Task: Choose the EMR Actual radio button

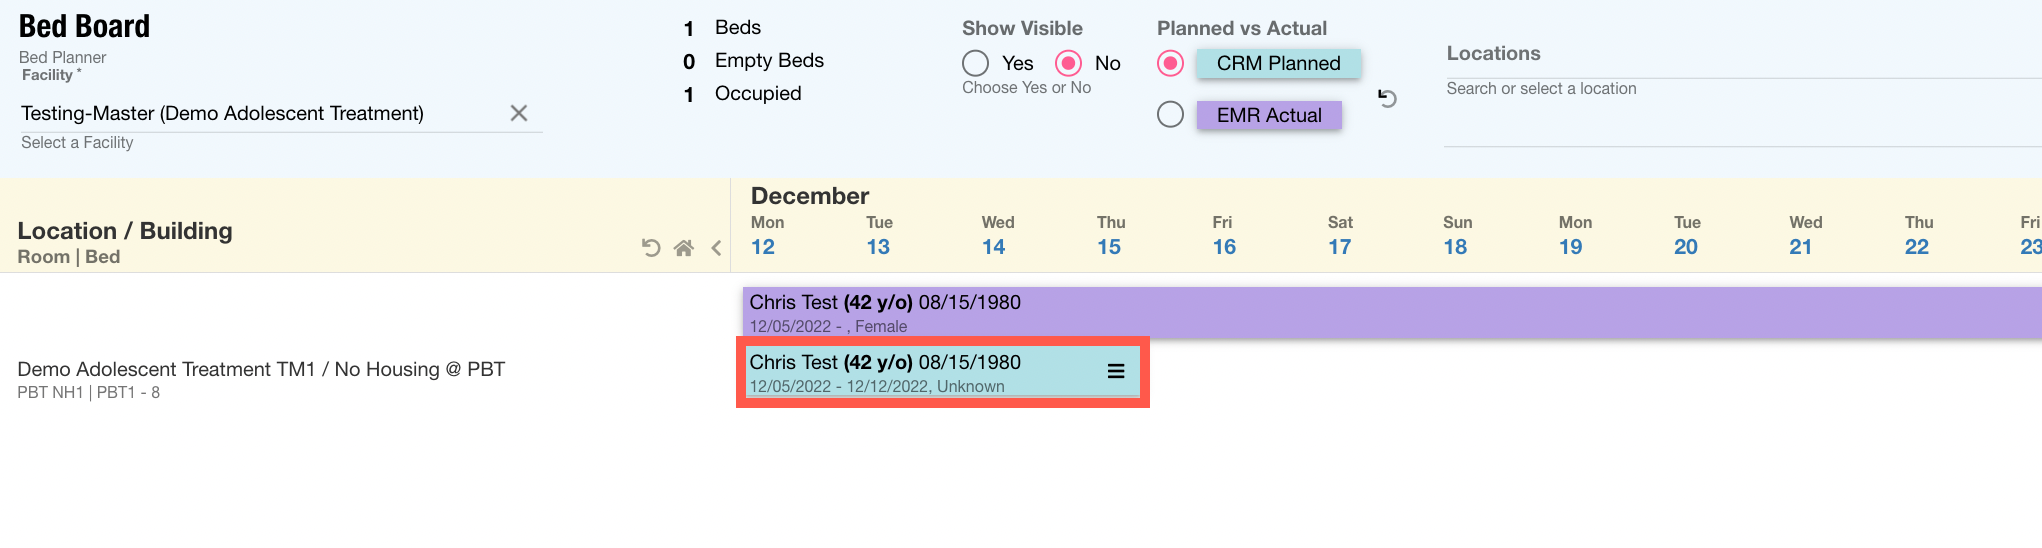Action: (1170, 115)
